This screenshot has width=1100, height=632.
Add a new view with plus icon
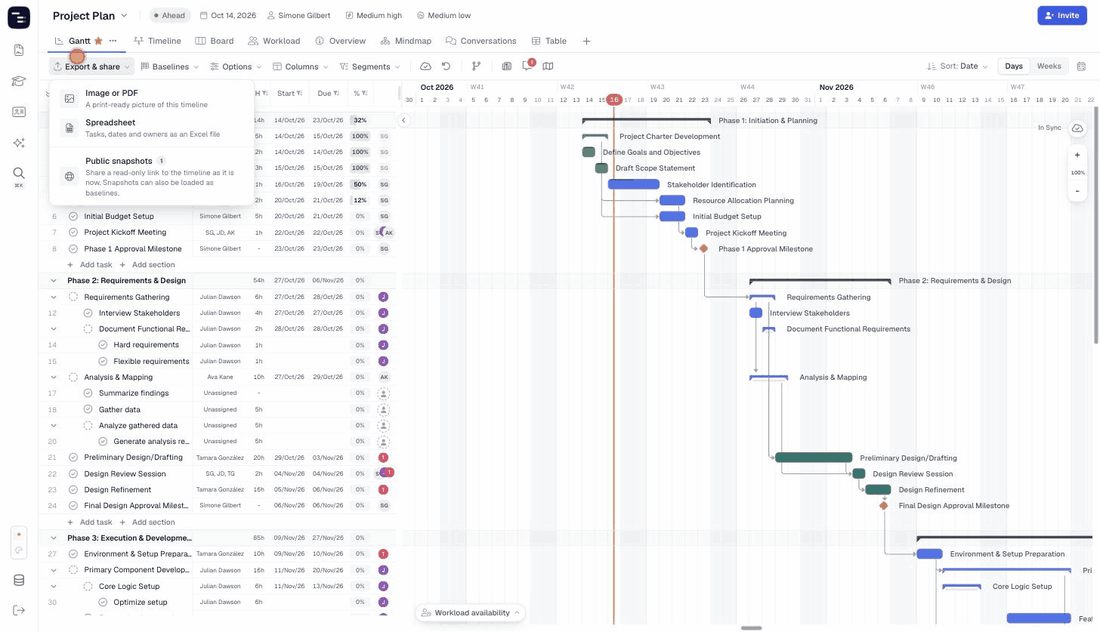(586, 41)
